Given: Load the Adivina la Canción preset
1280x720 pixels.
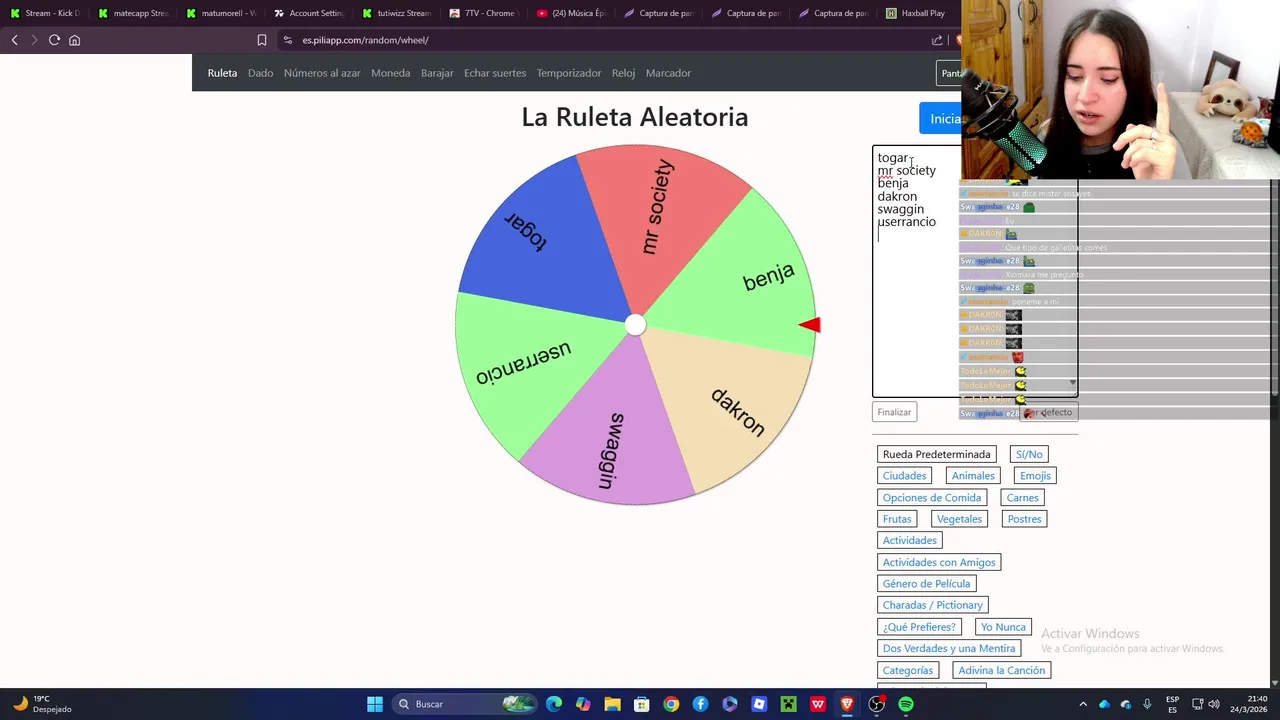Looking at the screenshot, I should point(1001,670).
